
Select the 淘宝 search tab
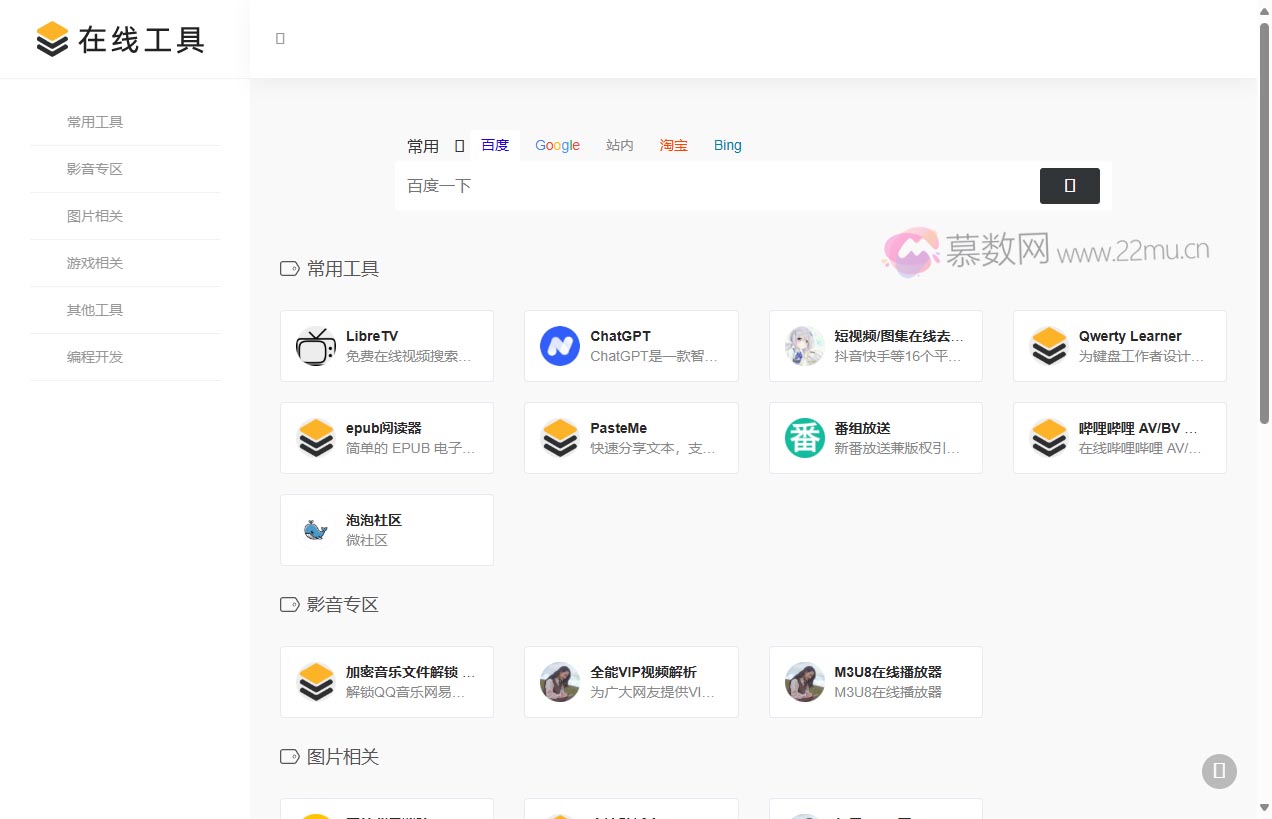[673, 145]
